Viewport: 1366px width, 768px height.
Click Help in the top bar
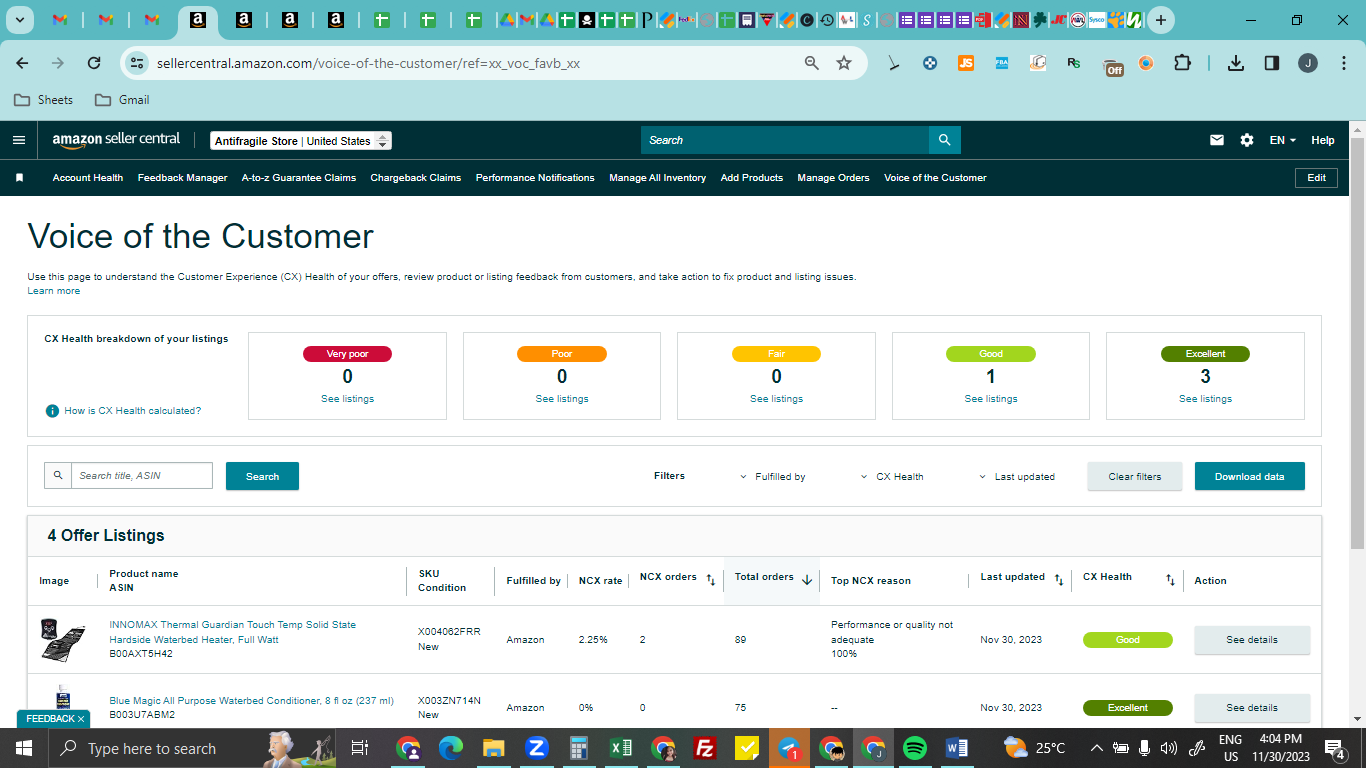click(x=1323, y=140)
